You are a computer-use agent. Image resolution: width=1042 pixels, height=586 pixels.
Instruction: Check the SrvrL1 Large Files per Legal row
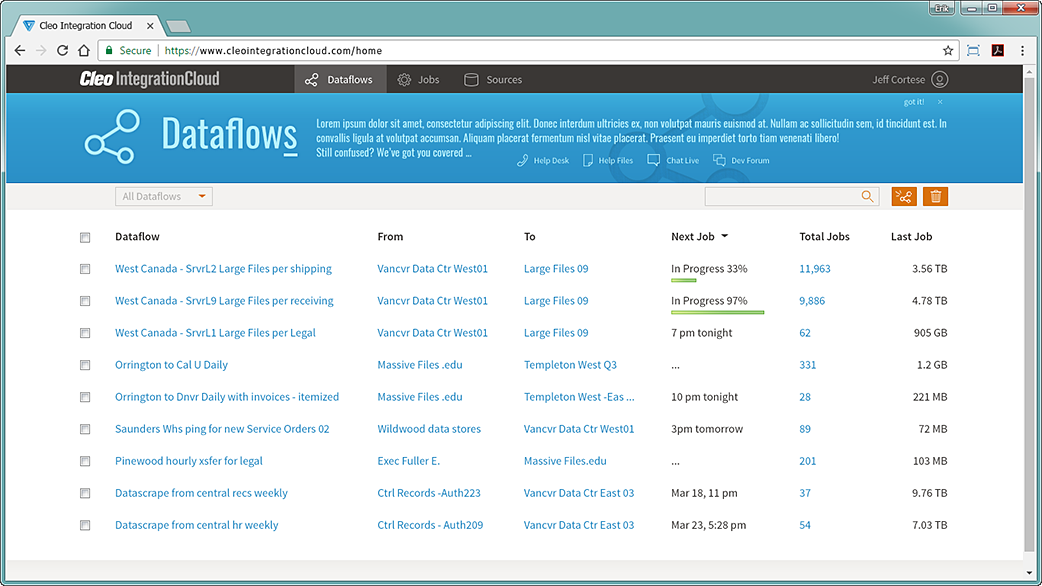pos(85,333)
